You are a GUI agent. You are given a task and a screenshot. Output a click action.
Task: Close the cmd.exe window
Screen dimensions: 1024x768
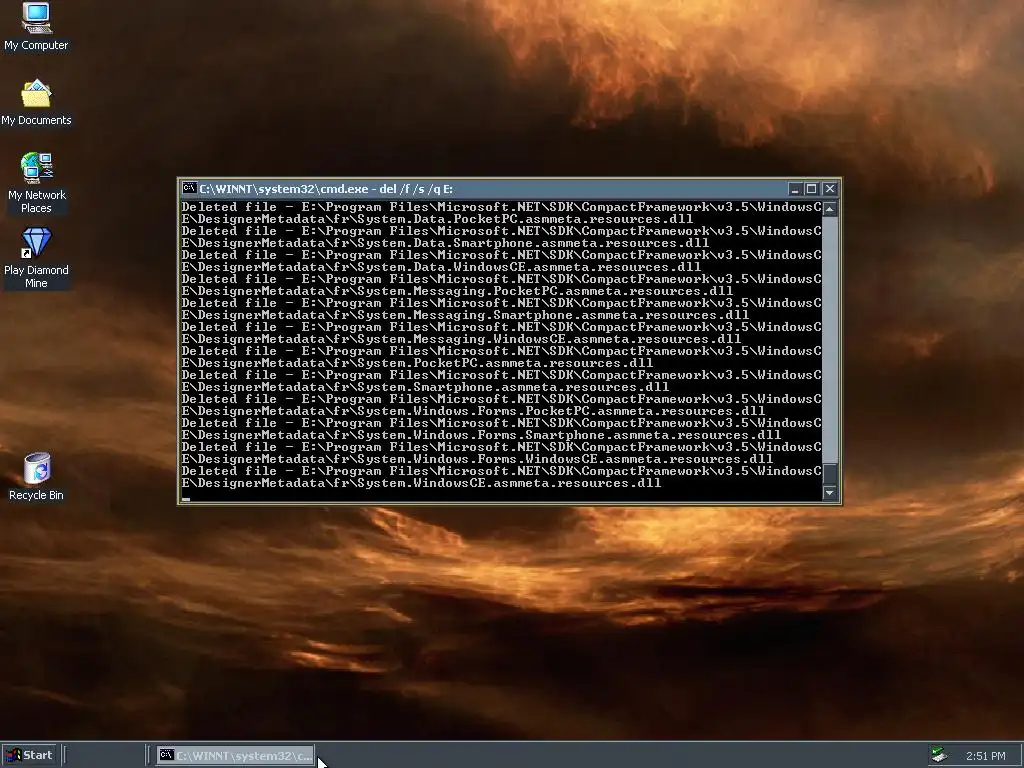click(830, 189)
